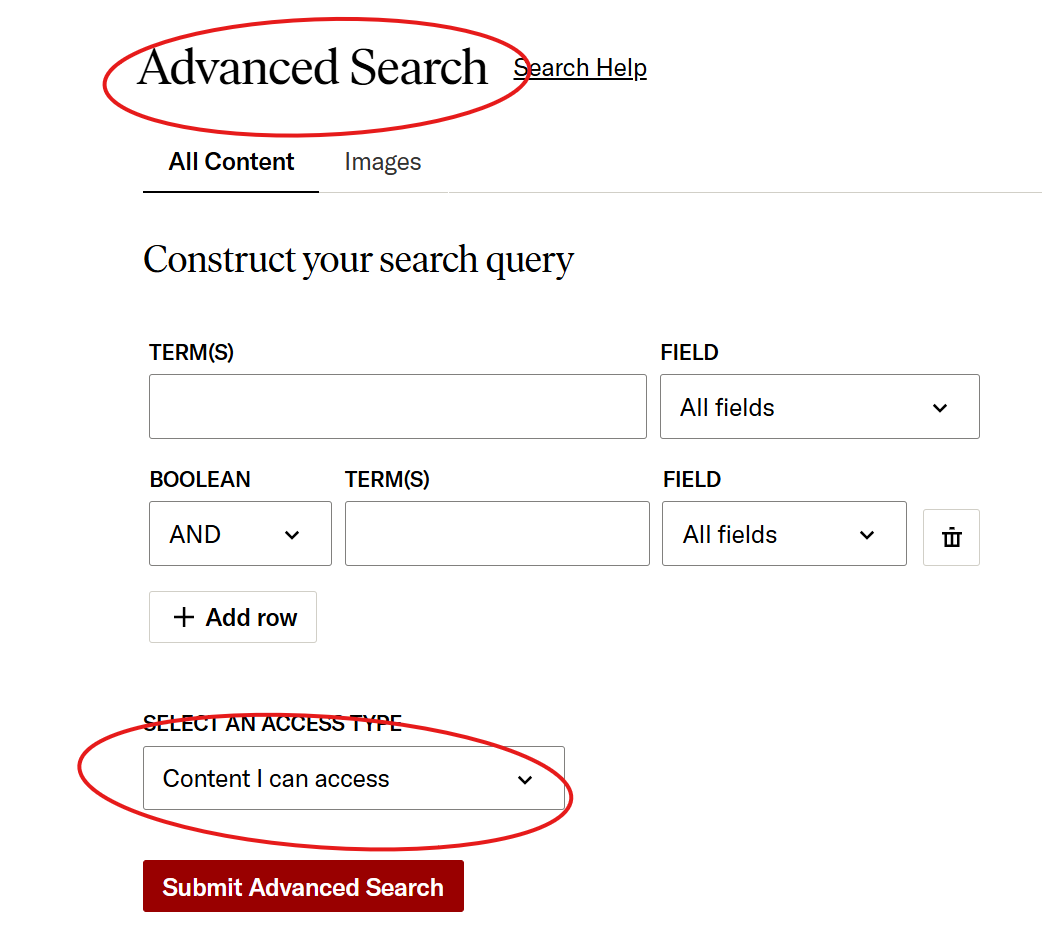Select the All Content tab
The height and width of the screenshot is (941, 1042).
point(231,162)
